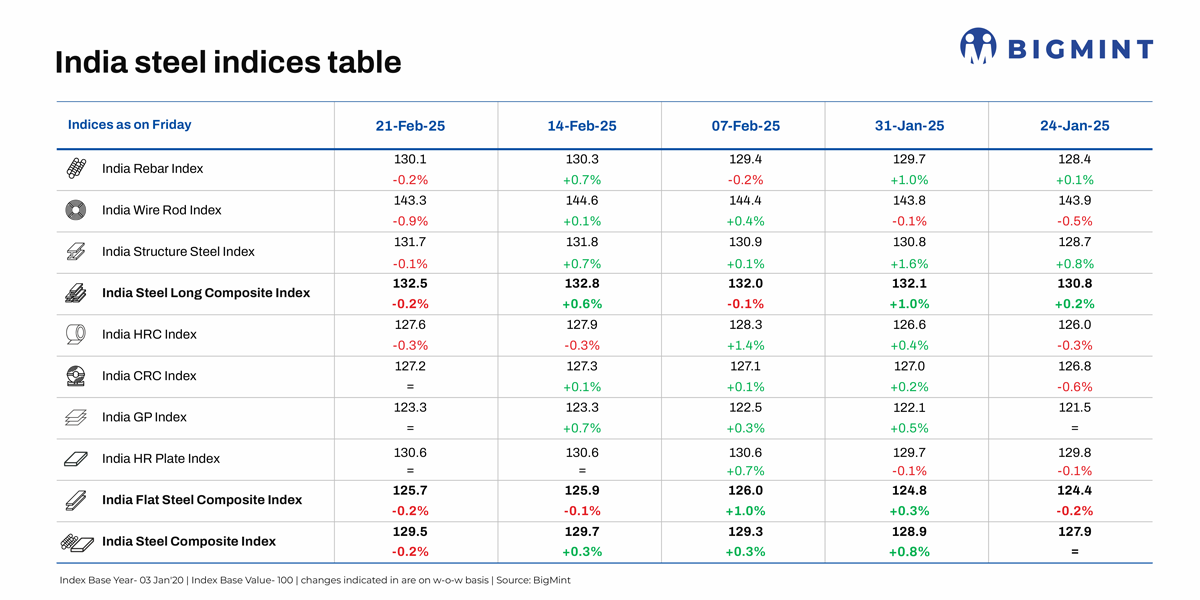Click Rebar Index value 130.1
The height and width of the screenshot is (600, 1200).
[x=410, y=159]
